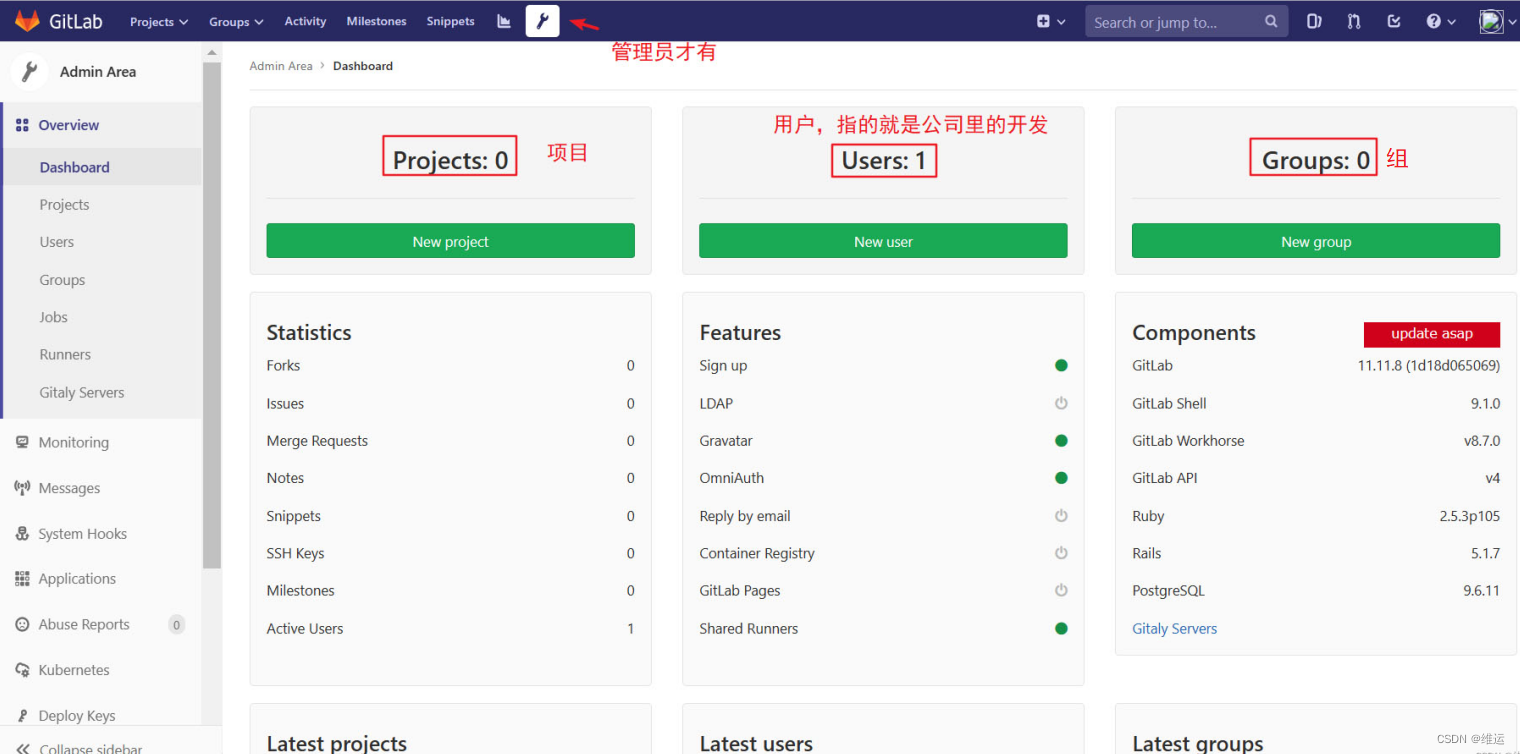Screen dimensions: 1520x754
Task: Click the Kubernetes icon in sidebar
Action: coord(22,670)
